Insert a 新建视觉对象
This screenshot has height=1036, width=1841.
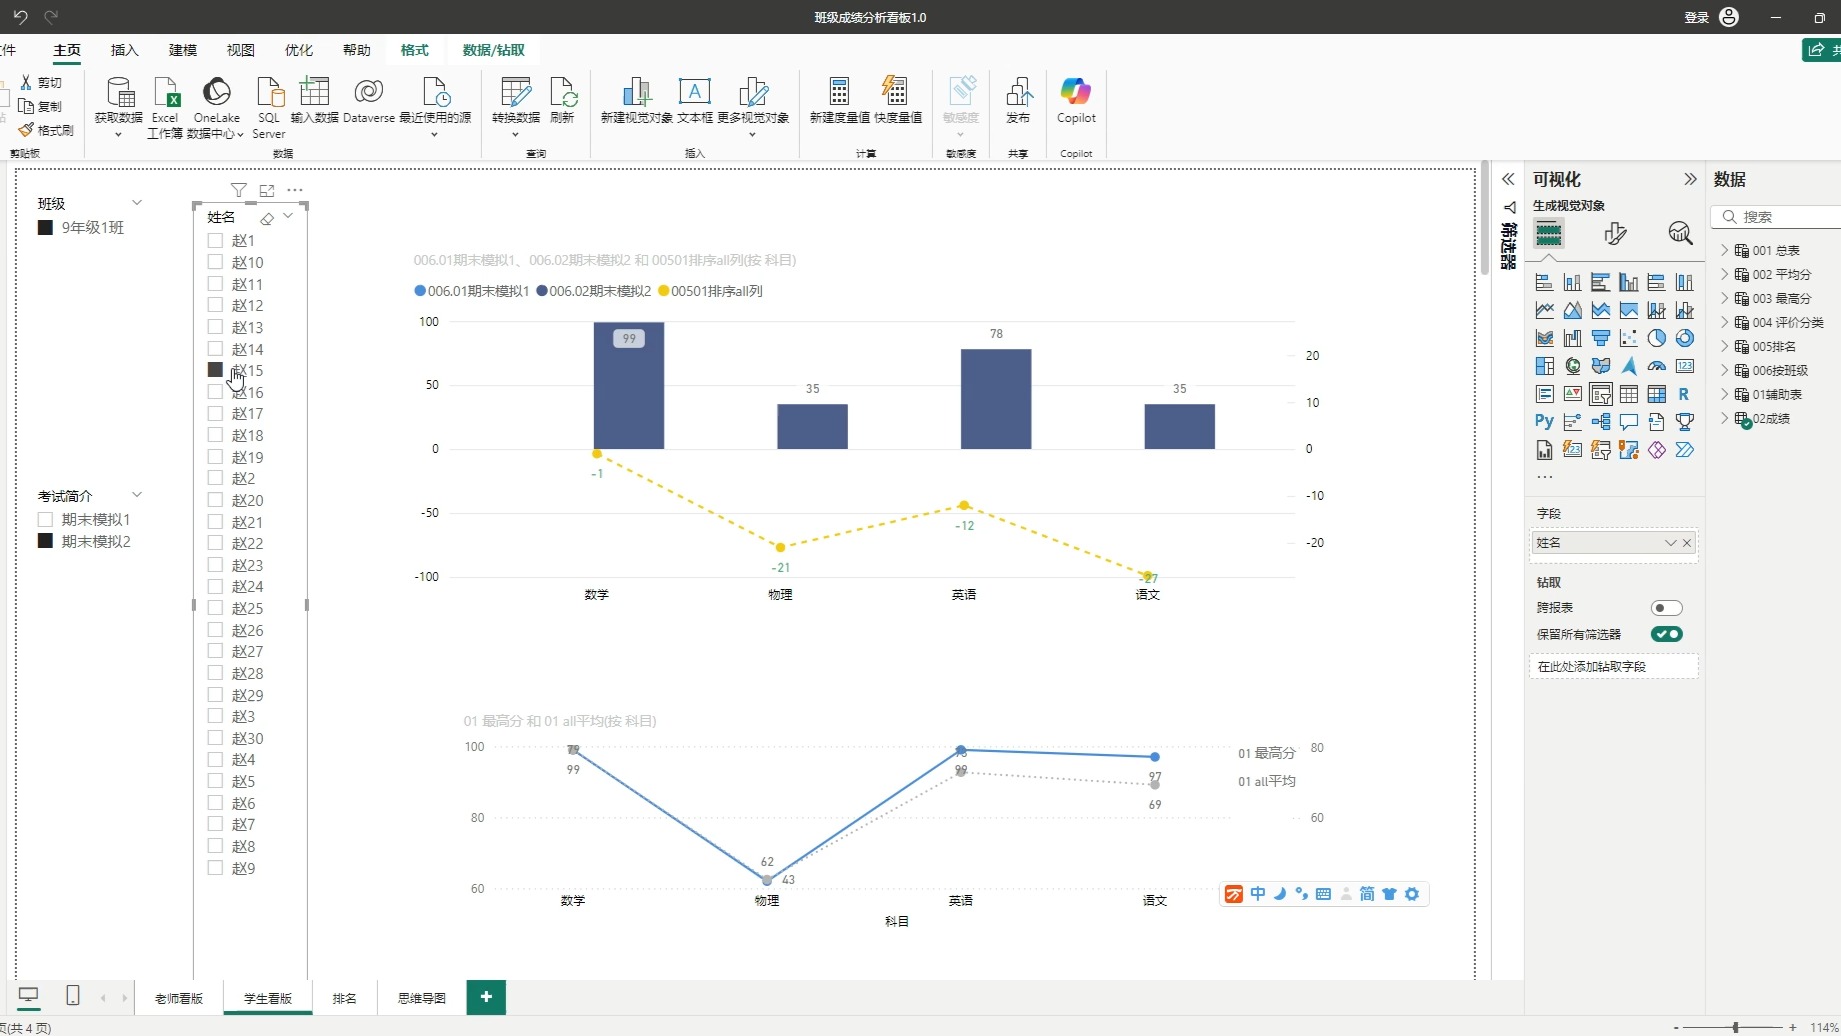[636, 100]
